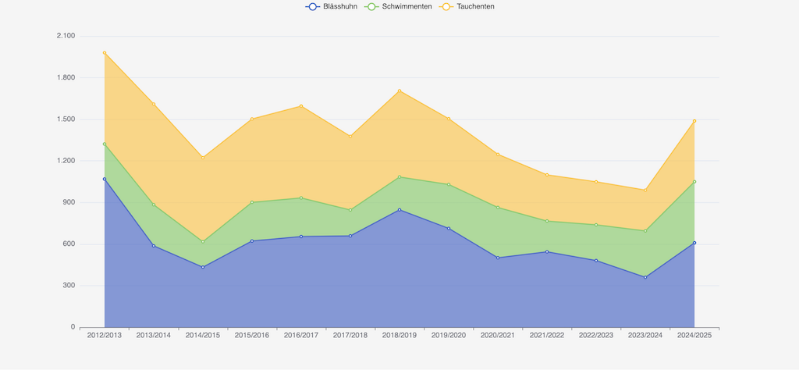Click the Schwimmenten data point at 2014/2015
Viewport: 799px width, 370px height.
(203, 242)
